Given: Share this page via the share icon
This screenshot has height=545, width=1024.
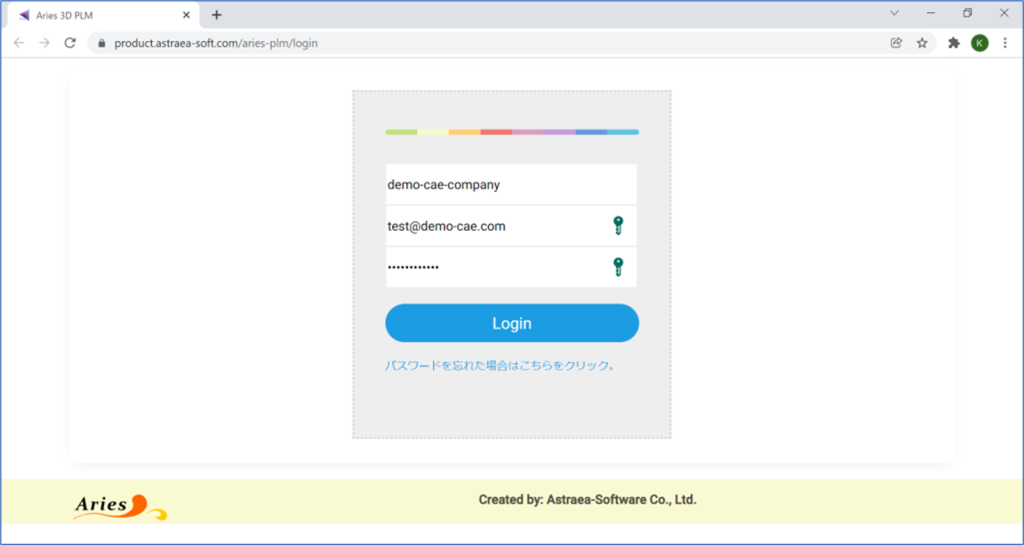Looking at the screenshot, I should coord(896,43).
